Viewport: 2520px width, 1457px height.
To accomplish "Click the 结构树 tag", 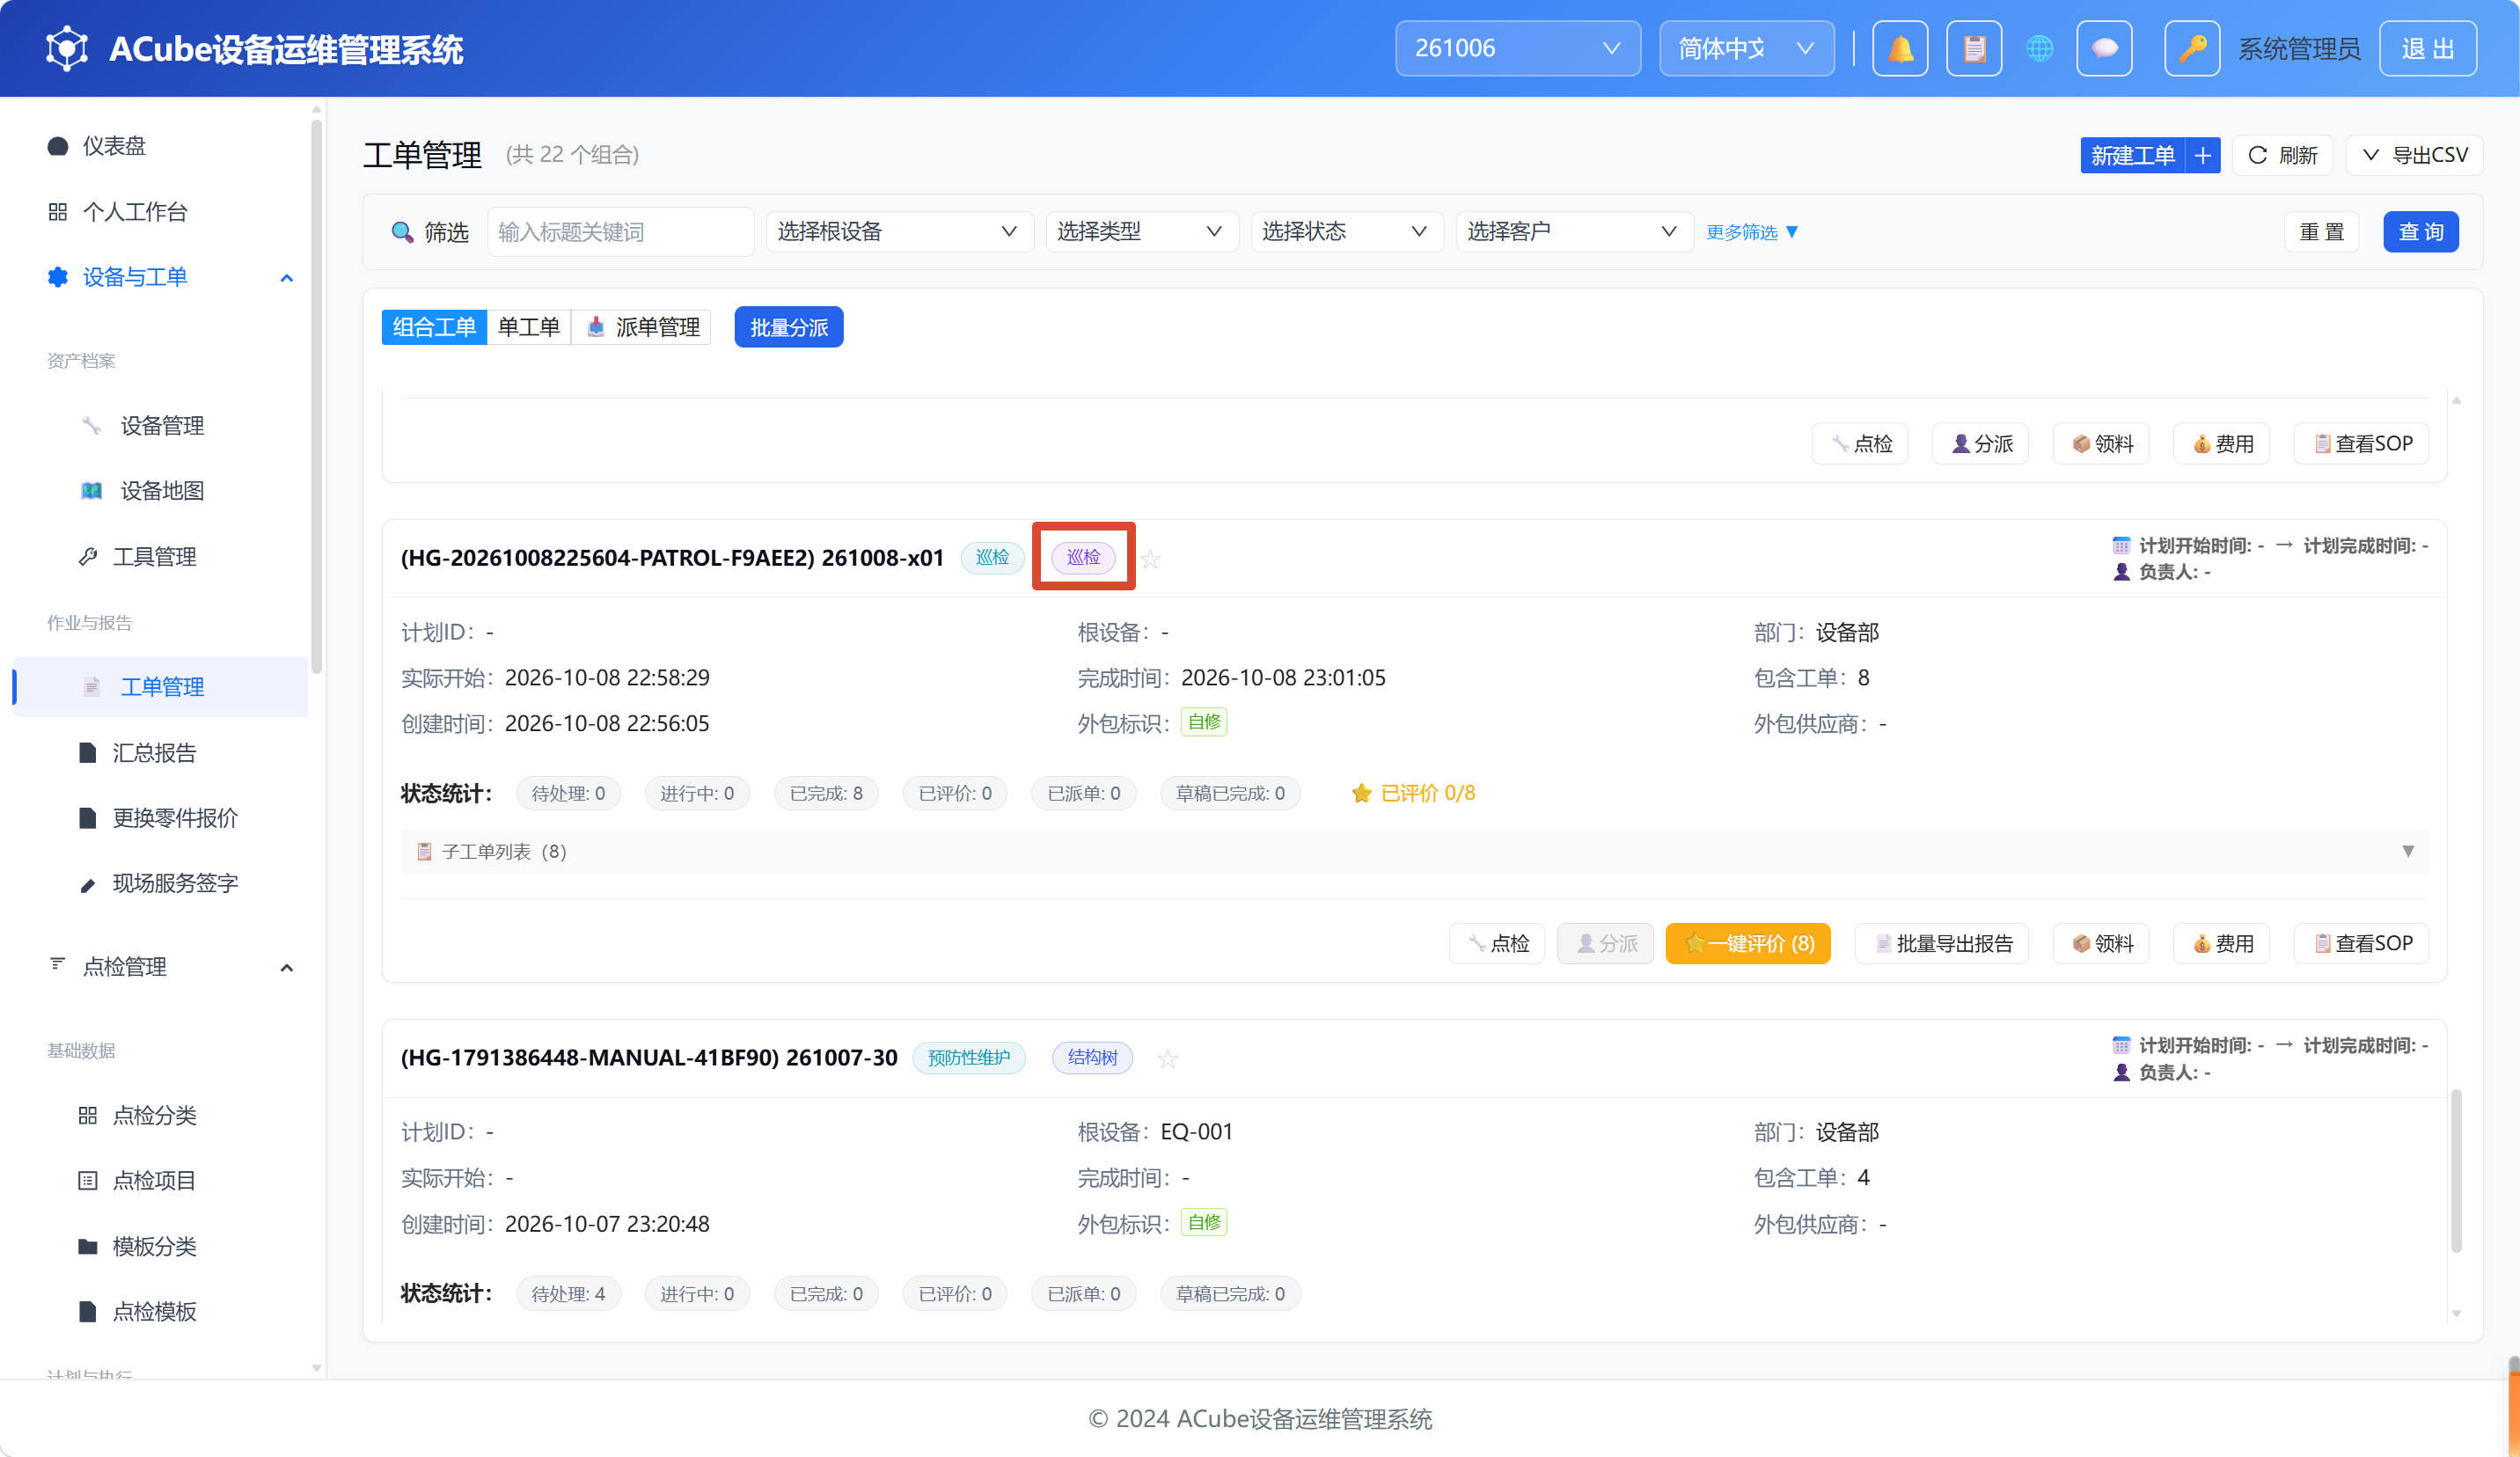I will (x=1092, y=1058).
